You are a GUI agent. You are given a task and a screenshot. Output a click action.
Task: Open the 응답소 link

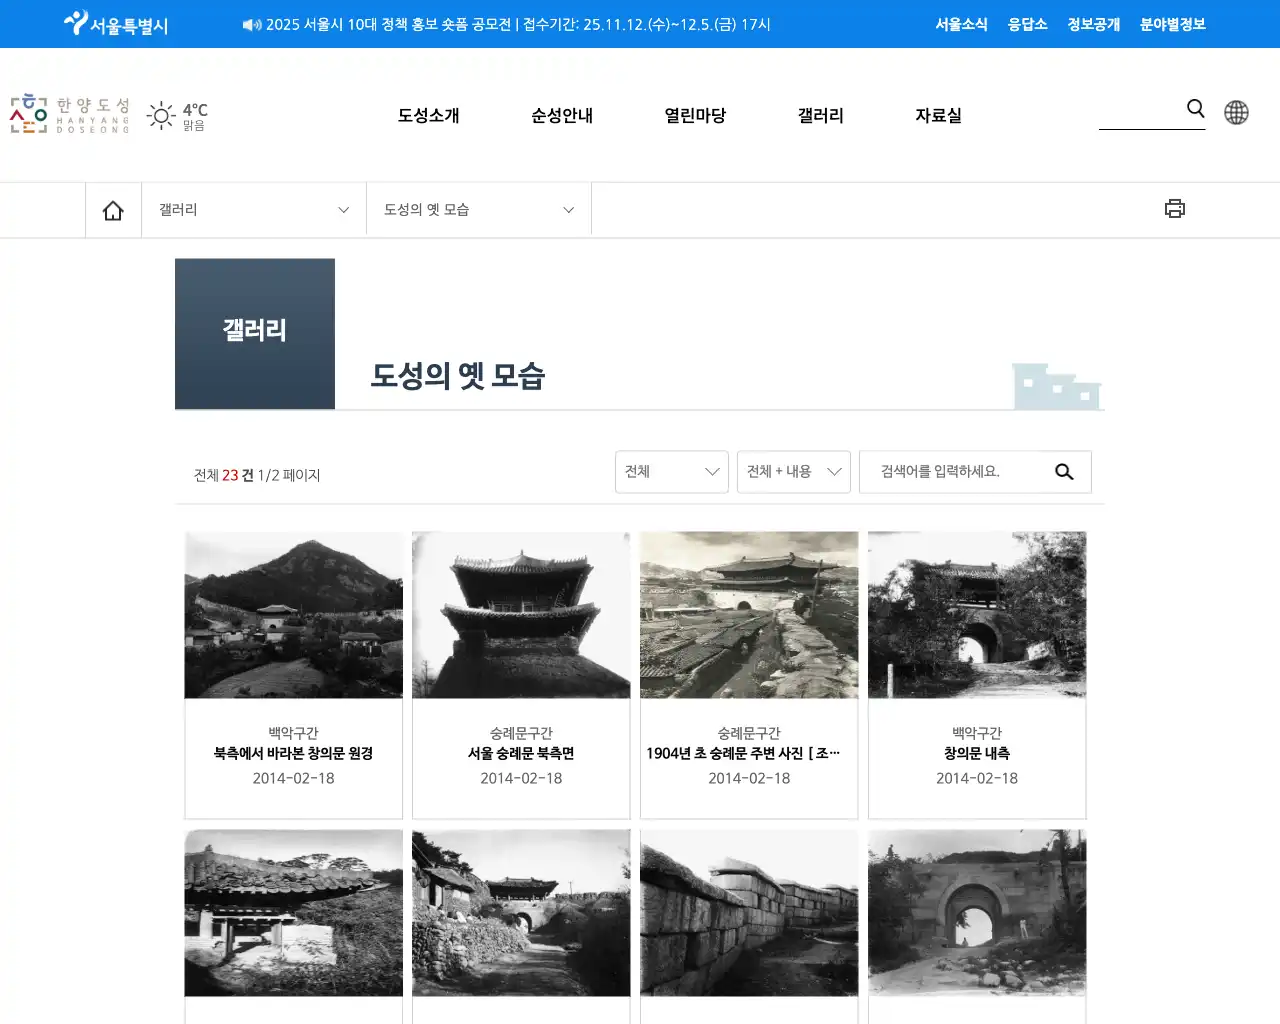pos(1027,24)
